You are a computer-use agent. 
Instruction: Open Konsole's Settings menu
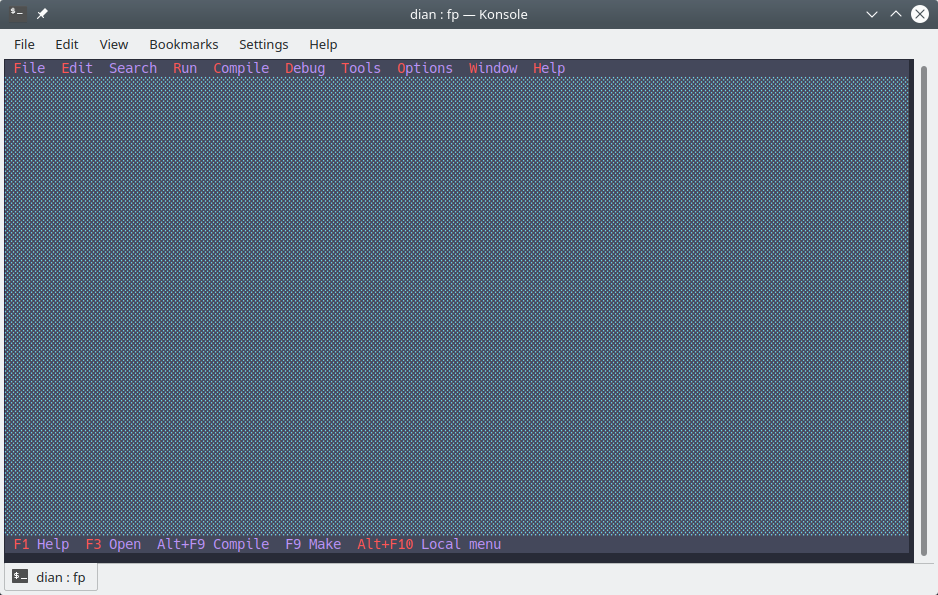pyautogui.click(x=263, y=44)
